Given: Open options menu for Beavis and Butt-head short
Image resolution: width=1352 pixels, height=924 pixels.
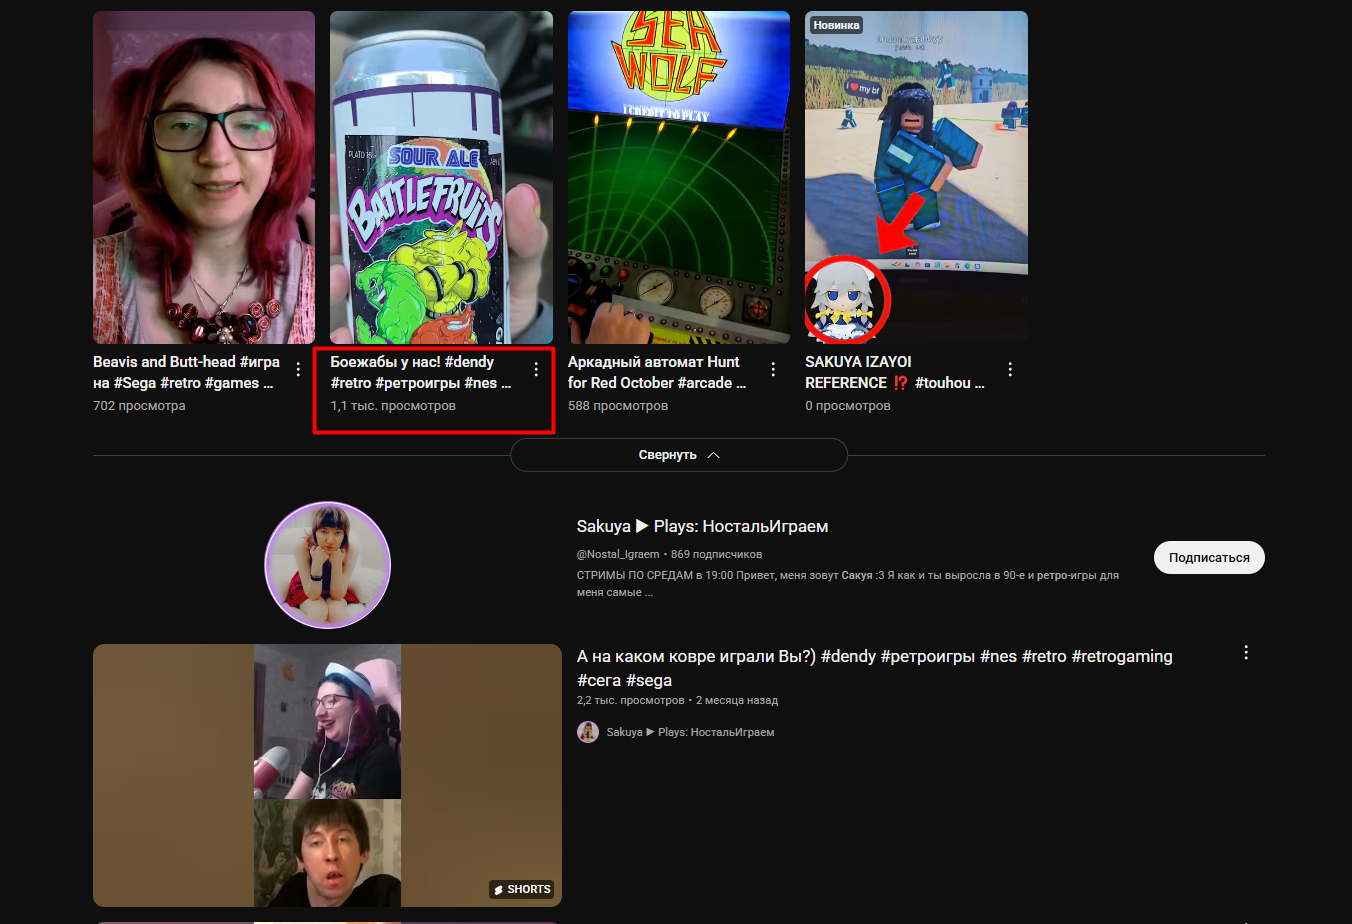Looking at the screenshot, I should 298,370.
